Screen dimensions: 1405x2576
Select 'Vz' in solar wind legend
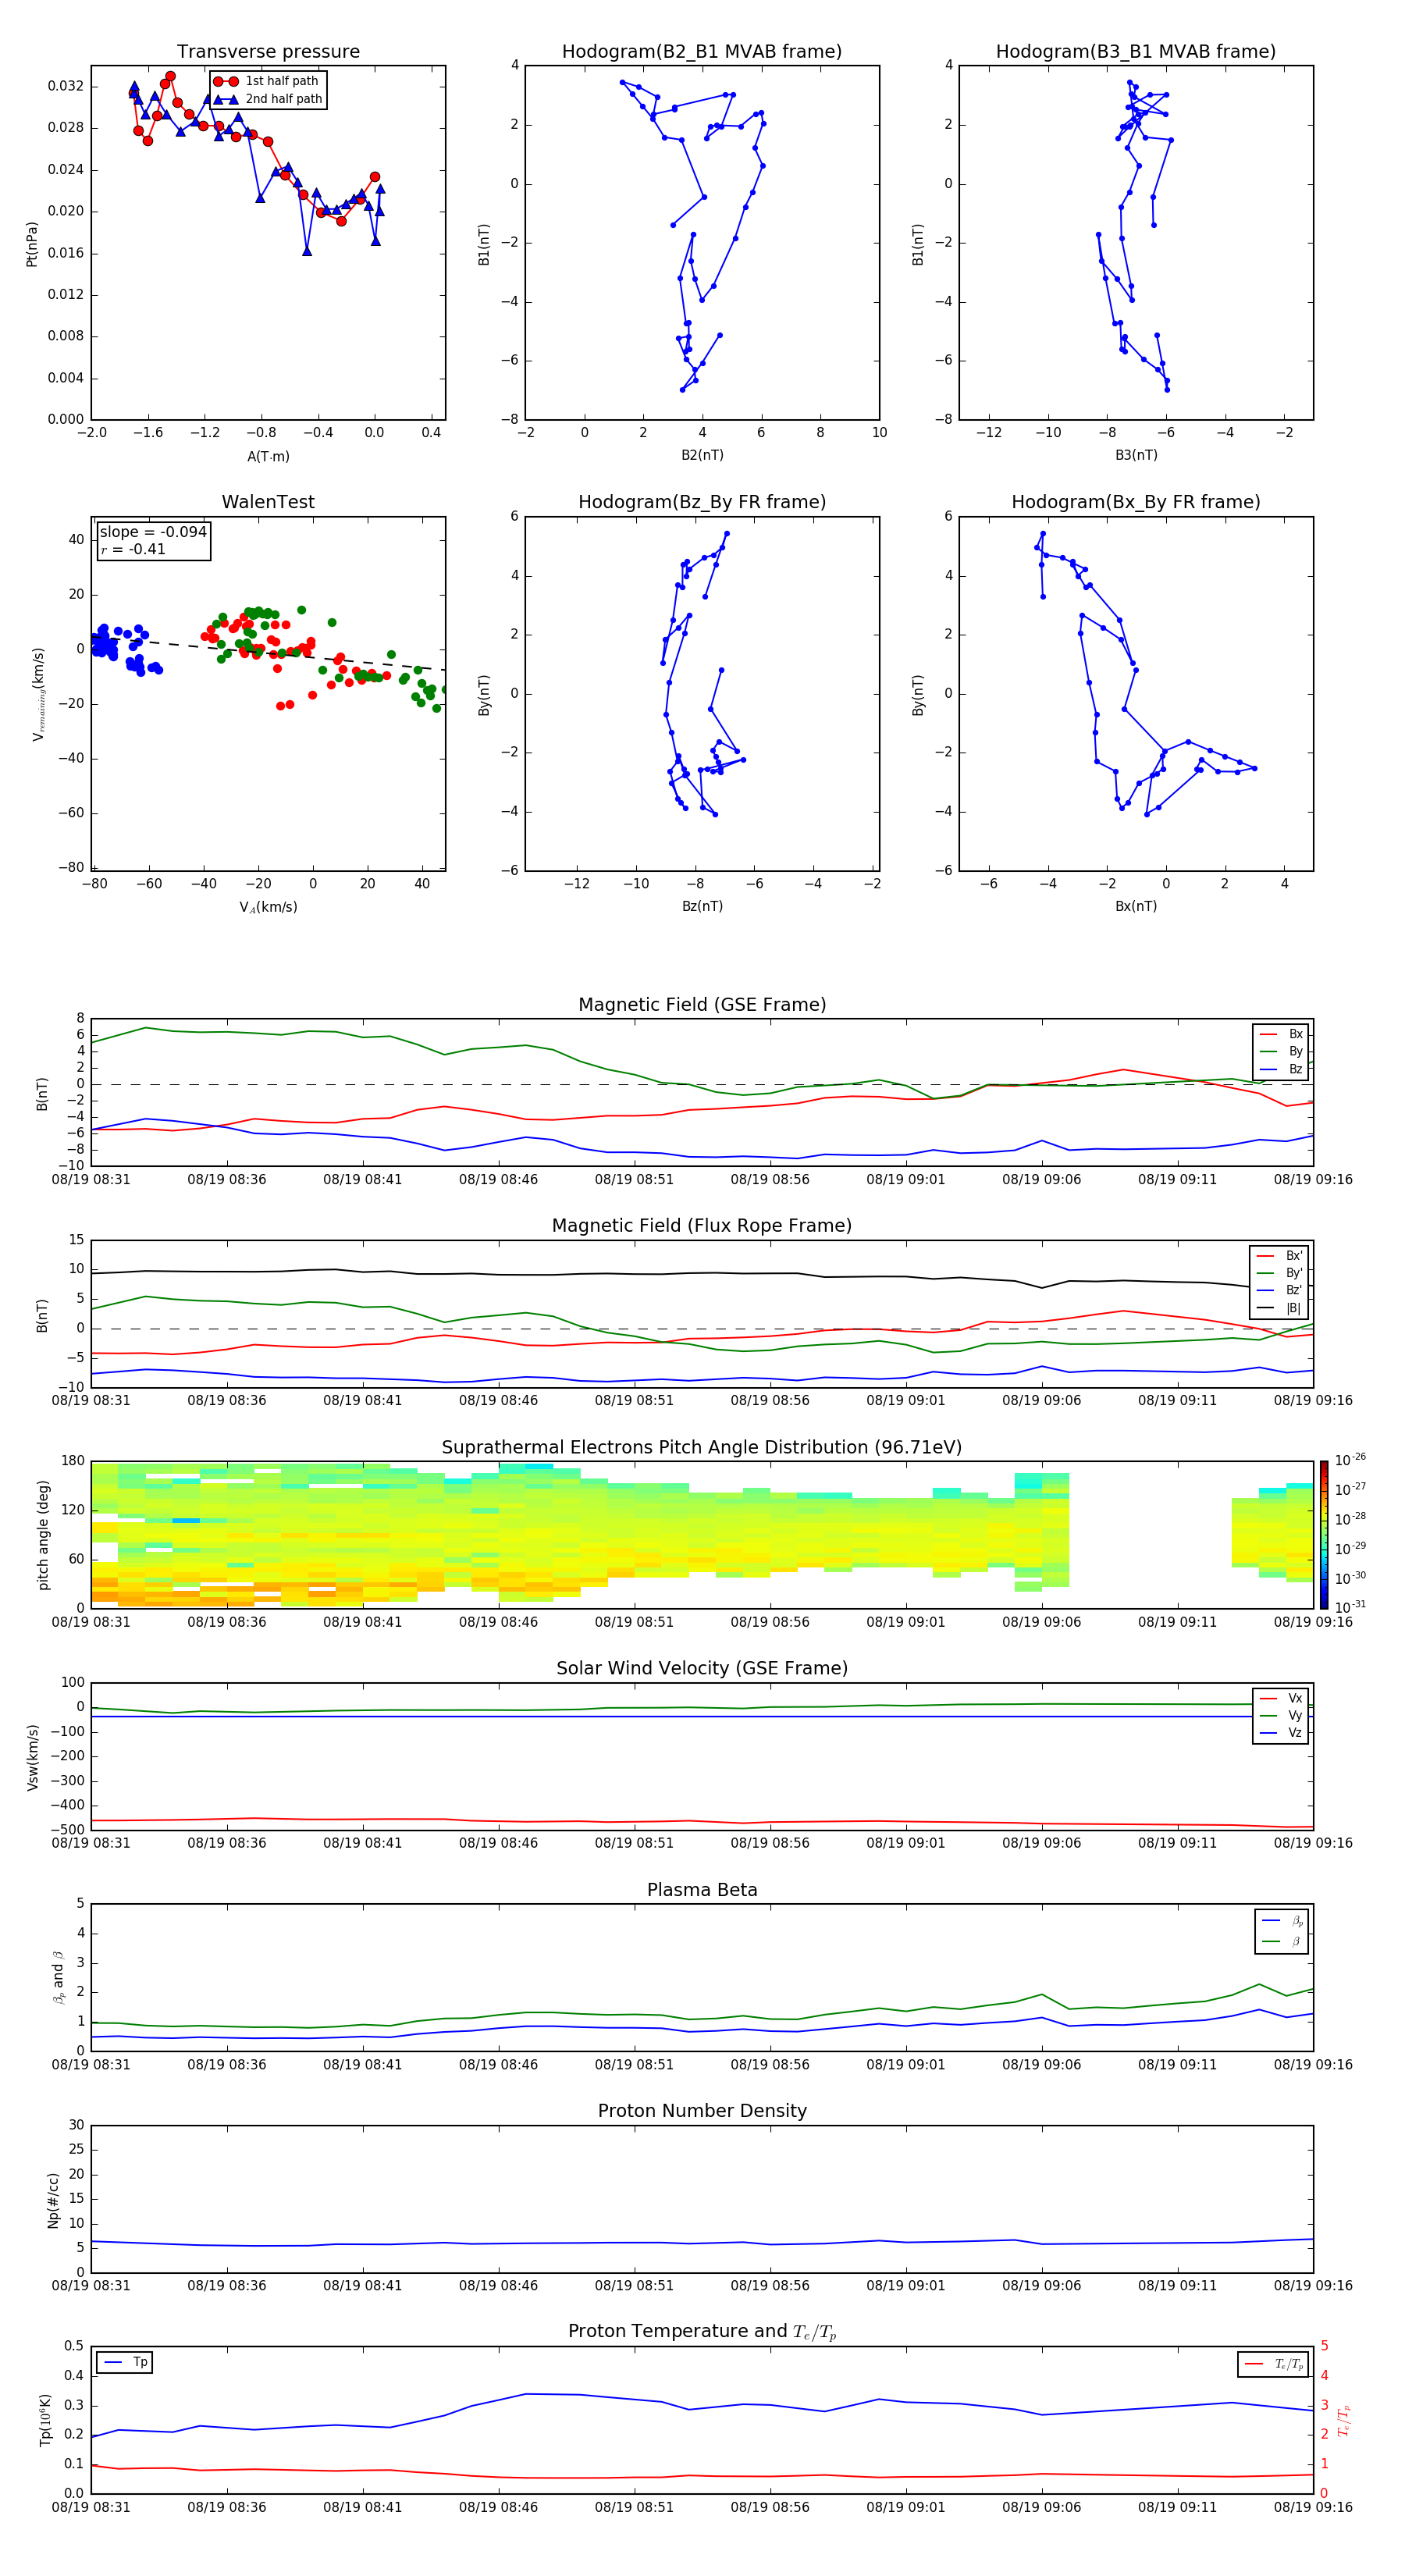[1281, 1733]
